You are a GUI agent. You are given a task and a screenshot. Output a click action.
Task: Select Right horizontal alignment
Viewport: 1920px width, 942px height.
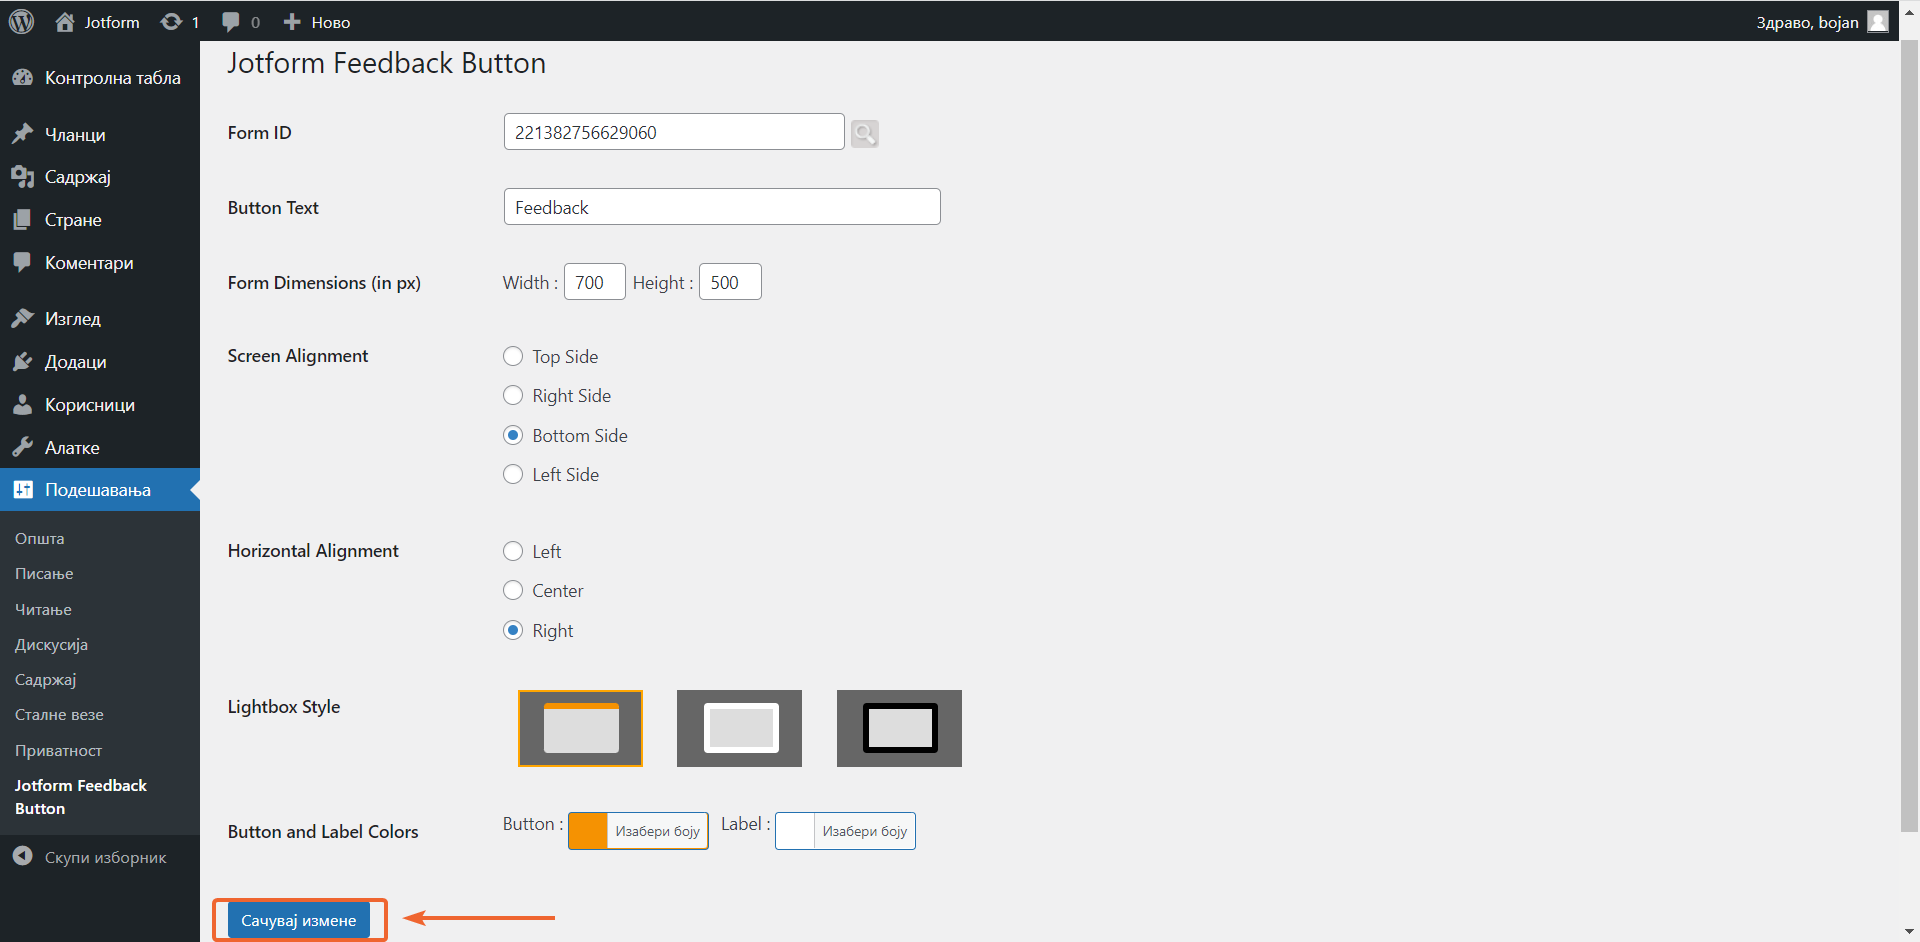click(x=513, y=630)
